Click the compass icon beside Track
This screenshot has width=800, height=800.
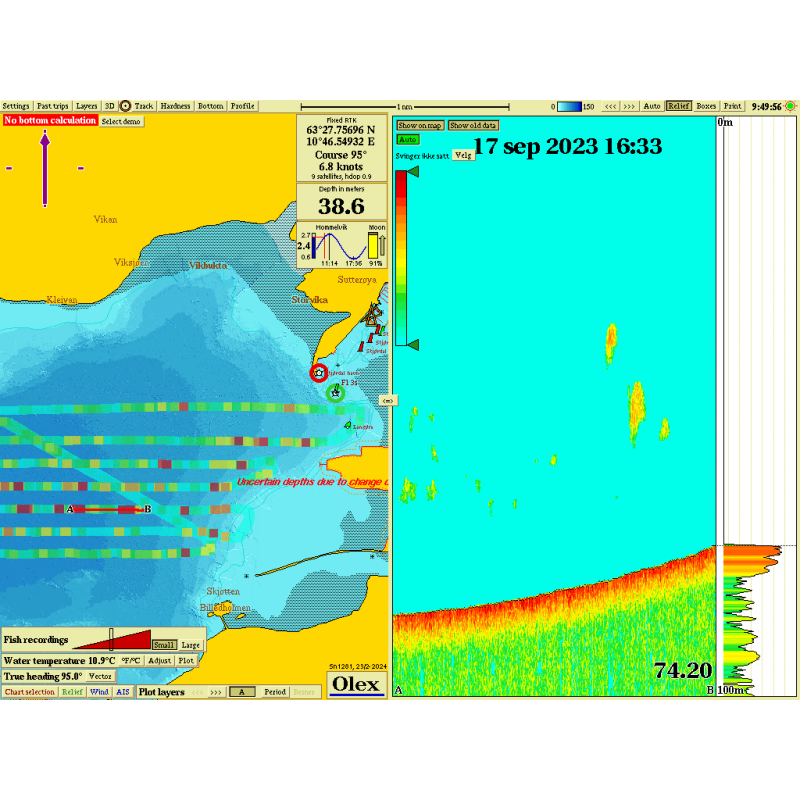(125, 105)
